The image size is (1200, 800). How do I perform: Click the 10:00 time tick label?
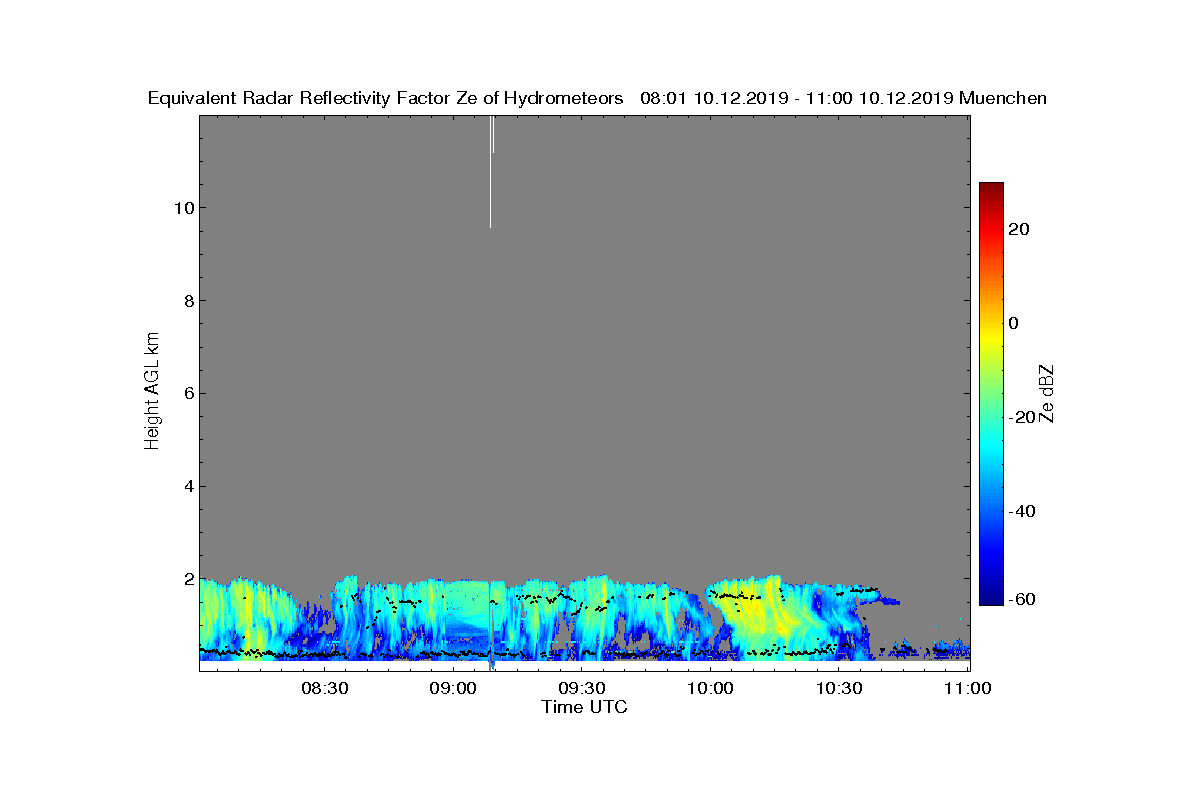coord(711,689)
